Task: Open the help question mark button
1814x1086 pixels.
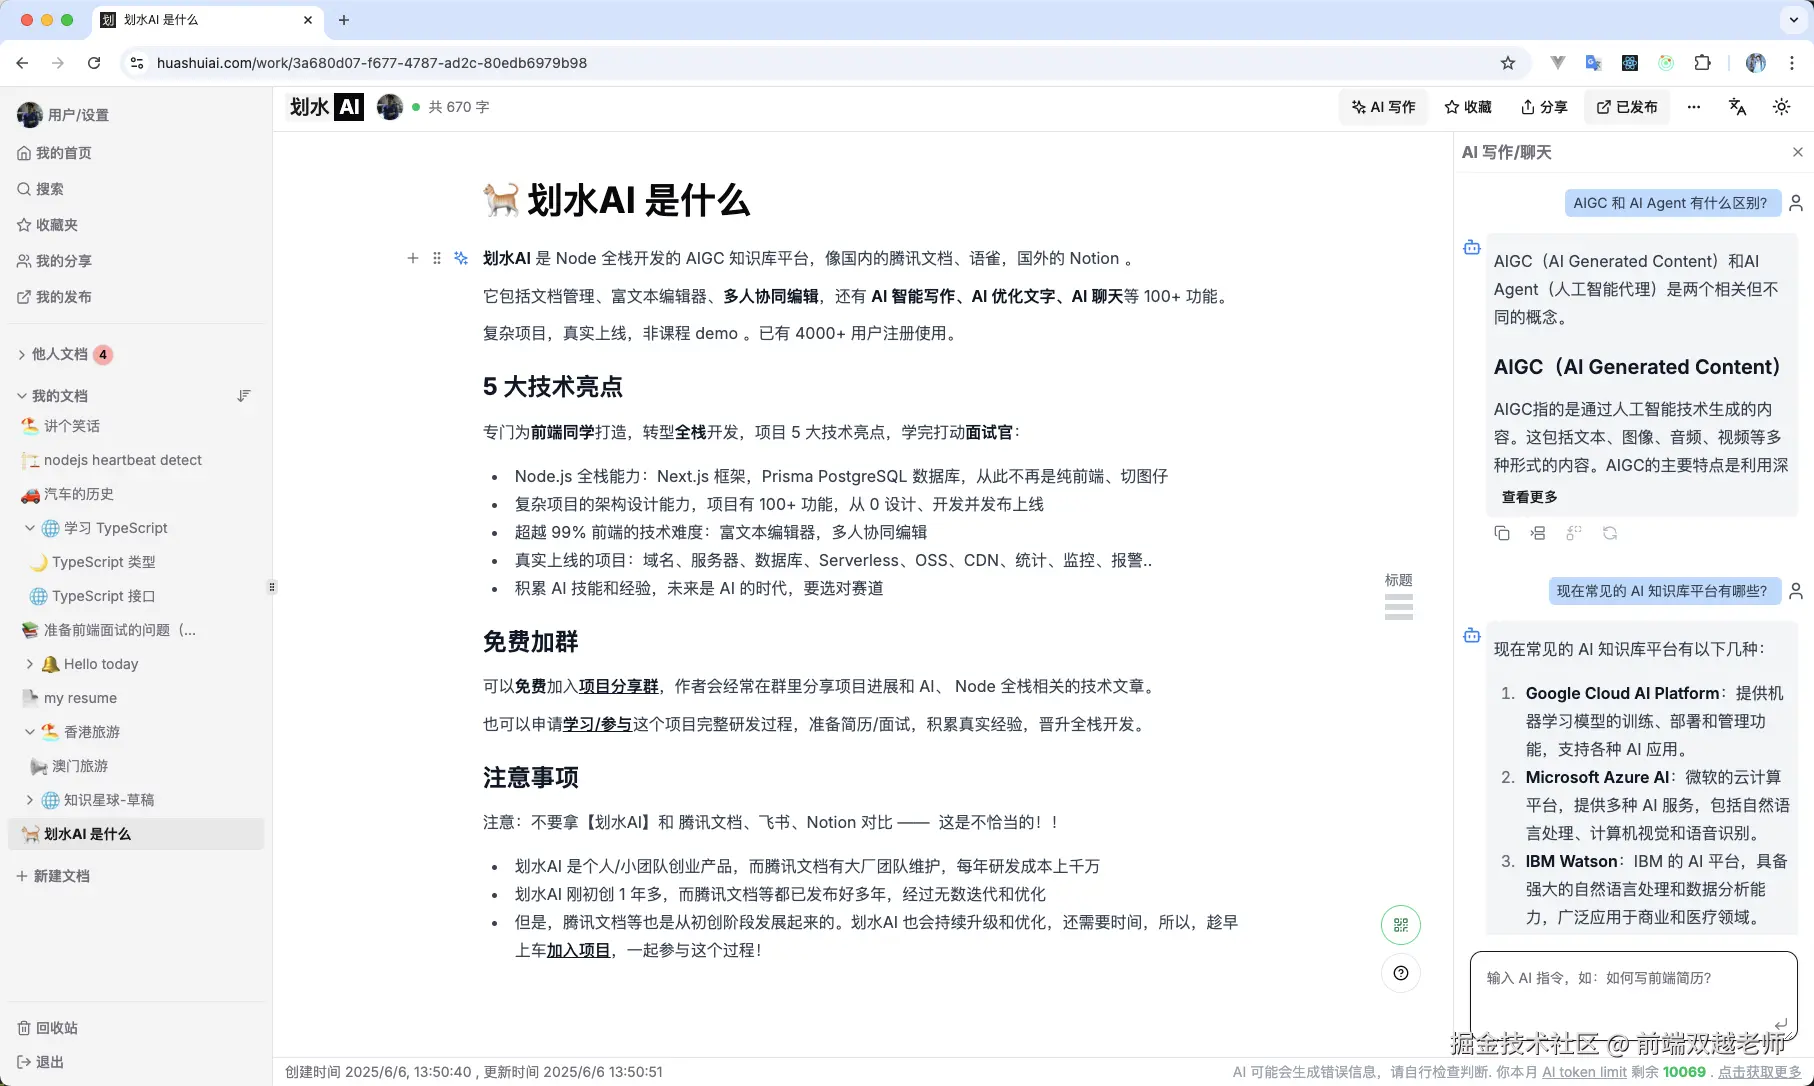Action: [1400, 973]
